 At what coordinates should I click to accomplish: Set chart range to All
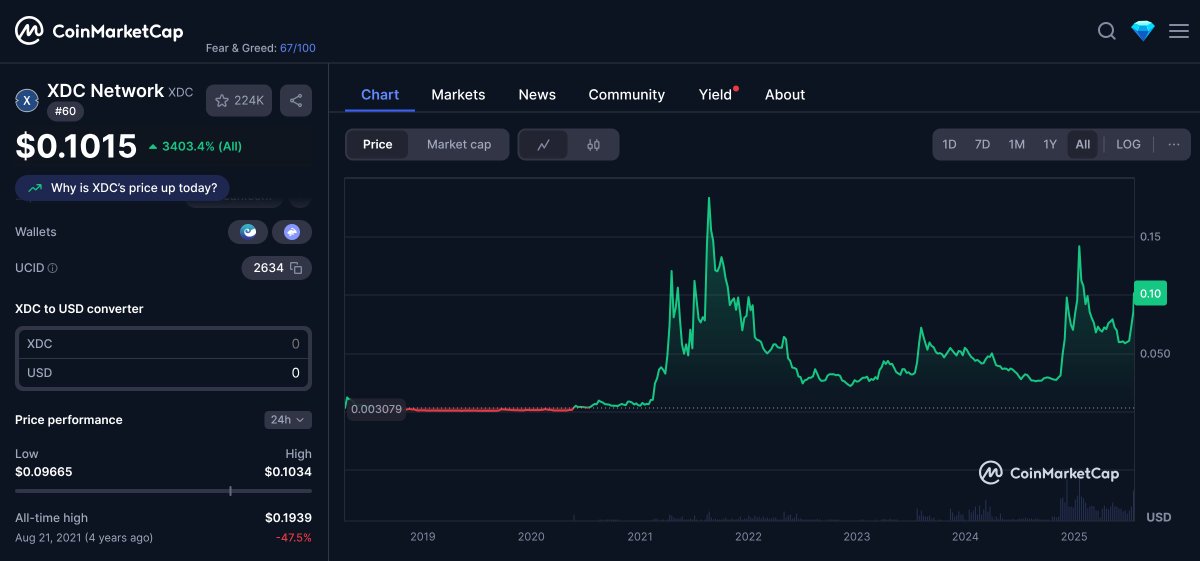[x=1083, y=145]
